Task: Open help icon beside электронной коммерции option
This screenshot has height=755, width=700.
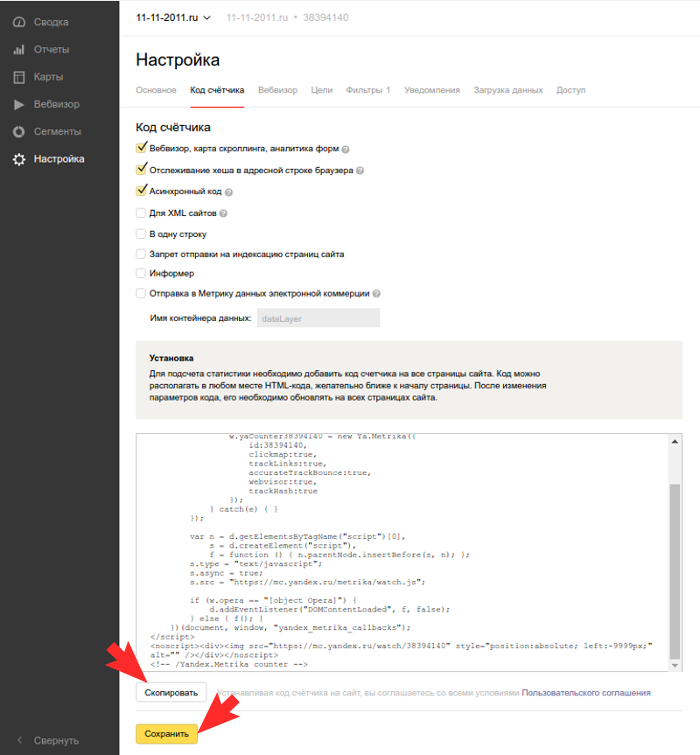Action: pos(376,294)
